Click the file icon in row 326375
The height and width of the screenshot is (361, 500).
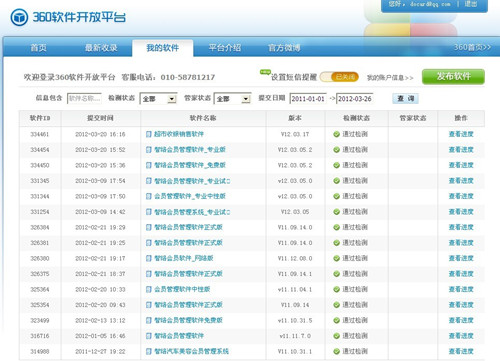tap(149, 274)
